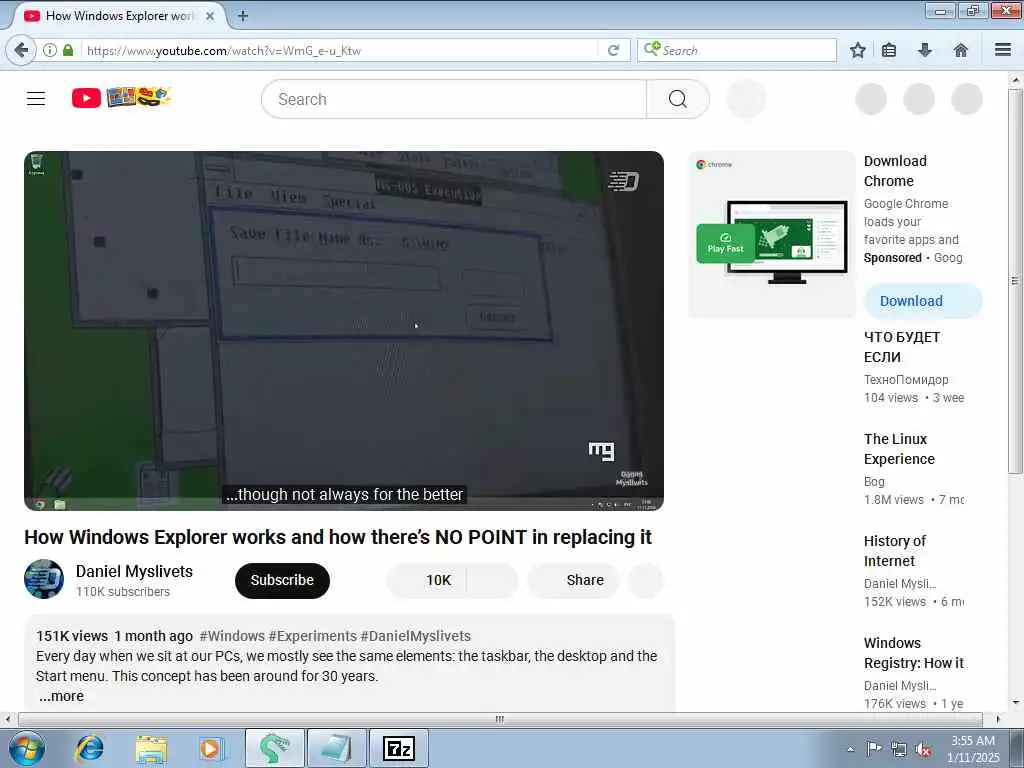Bookmark this page with star icon
The height and width of the screenshot is (768, 1024).
tap(857, 50)
